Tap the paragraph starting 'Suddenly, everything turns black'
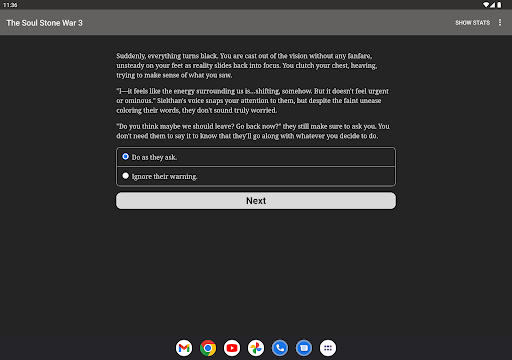512x360 pixels. (x=247, y=65)
